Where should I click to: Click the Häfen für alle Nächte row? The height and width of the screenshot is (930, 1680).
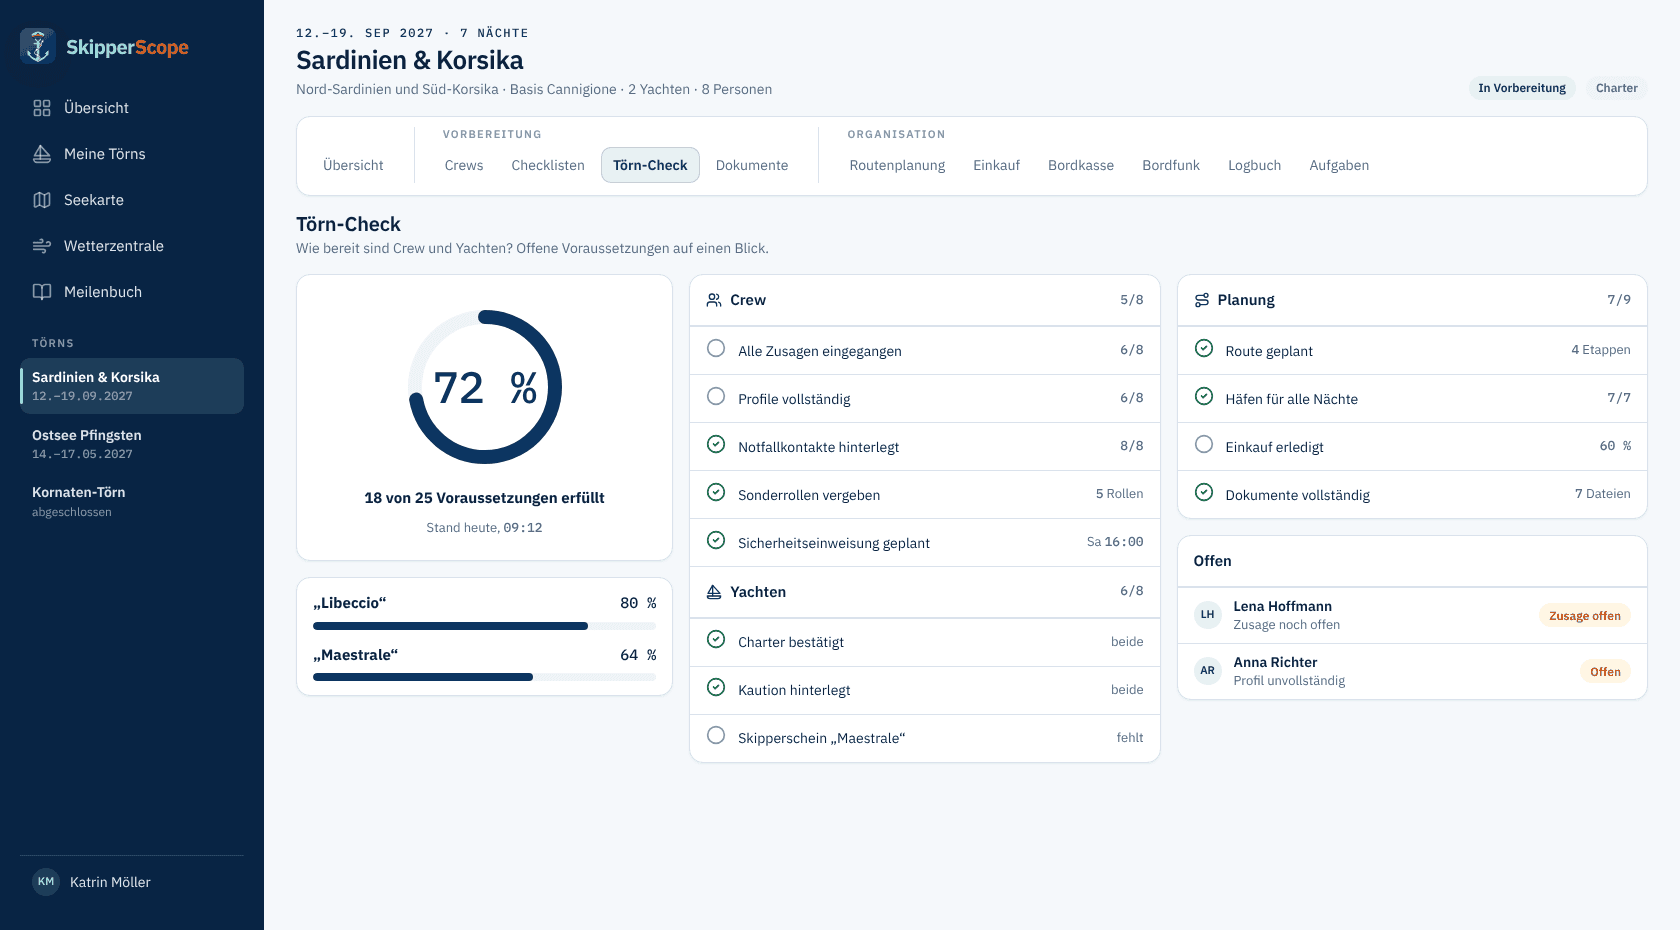click(x=1412, y=398)
